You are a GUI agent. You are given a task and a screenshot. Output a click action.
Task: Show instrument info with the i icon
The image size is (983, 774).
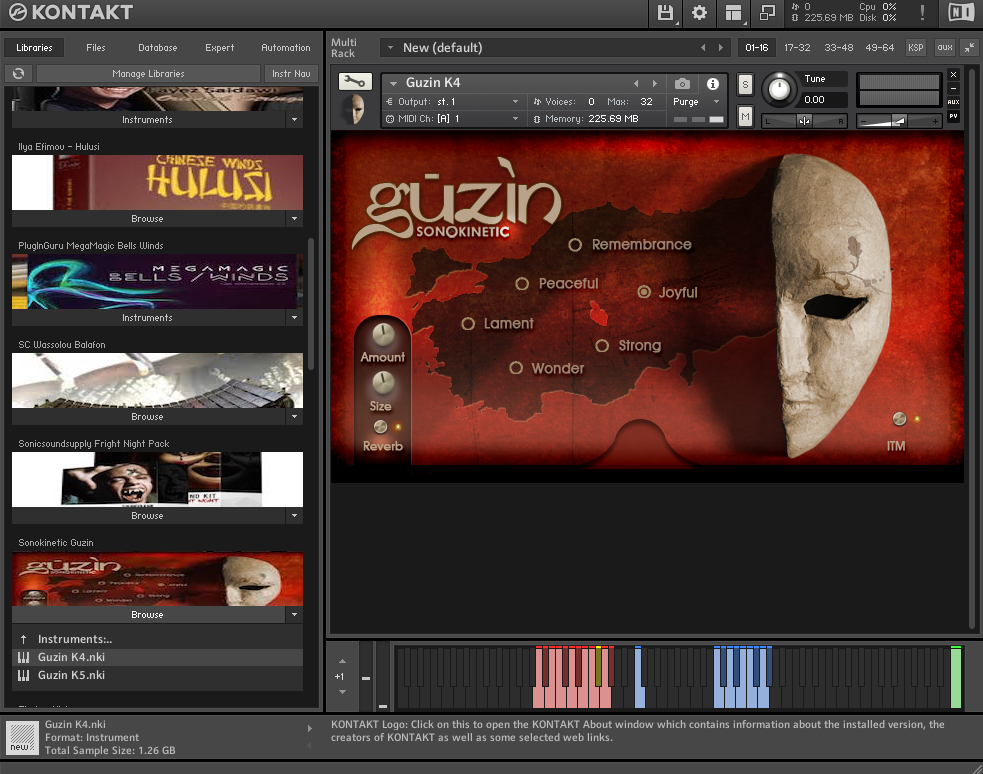pos(713,83)
